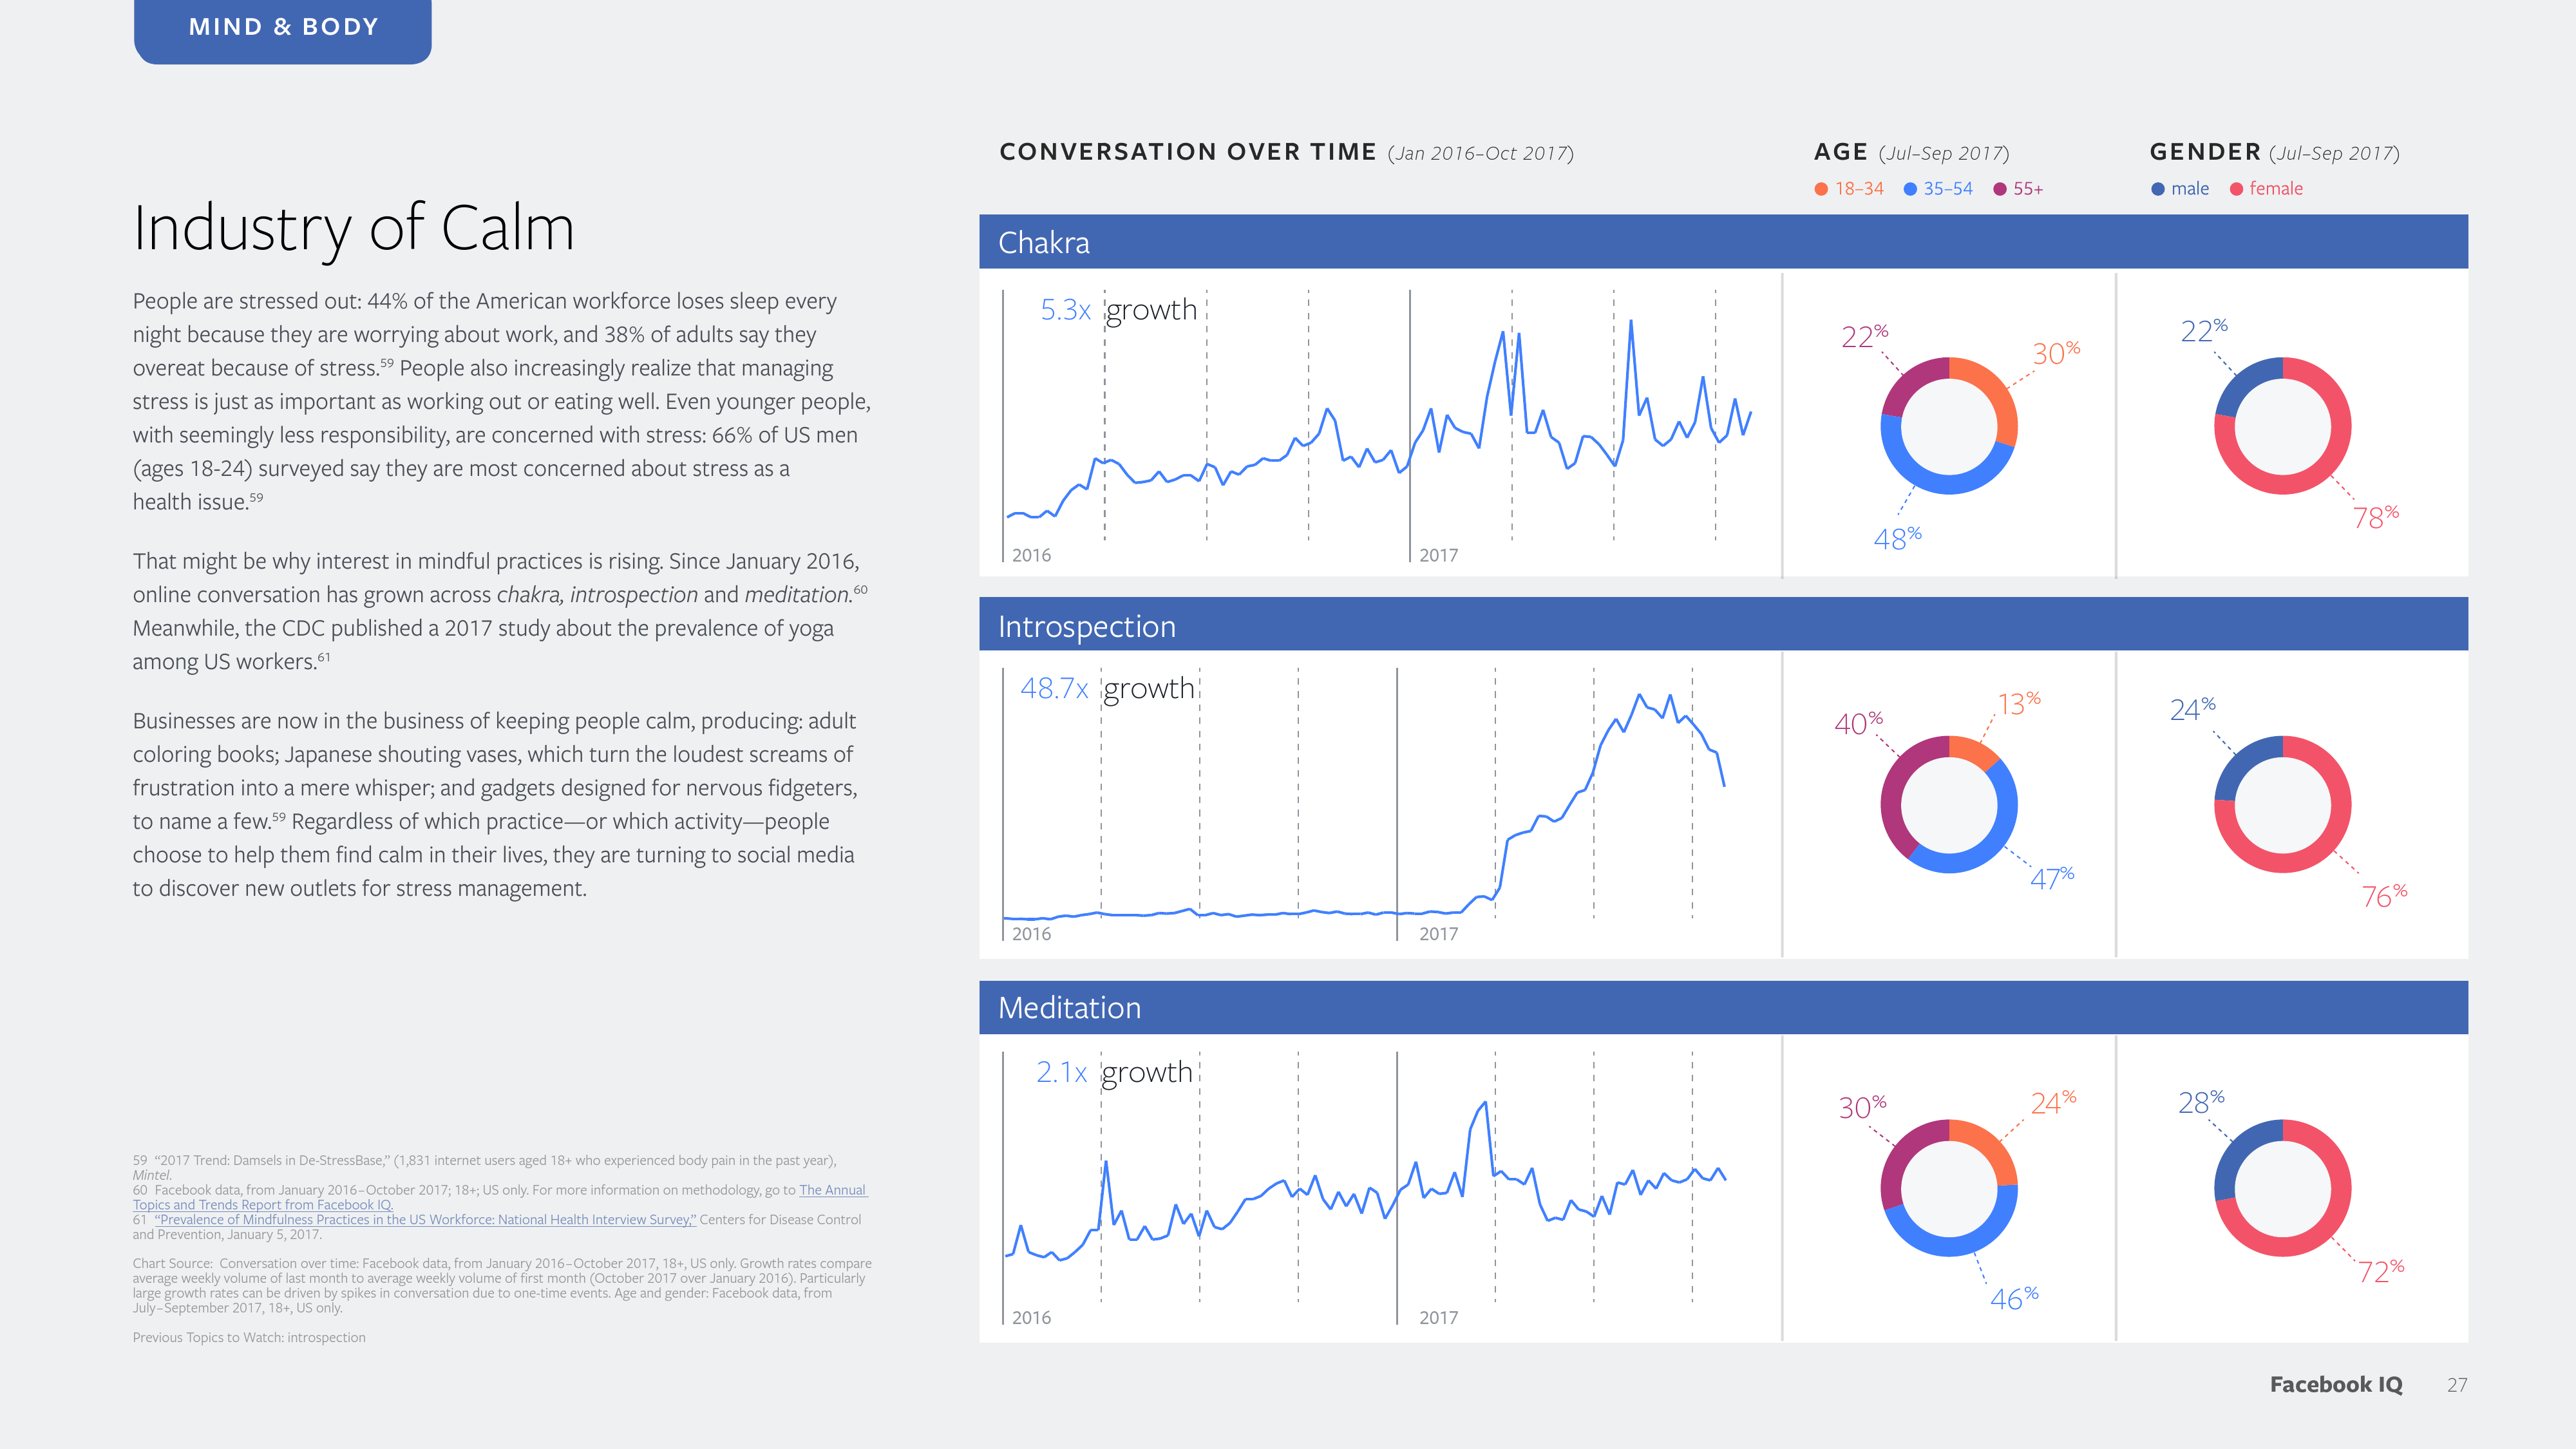Click the MIND & BODY section tab
2576x1449 pixels.
(283, 28)
